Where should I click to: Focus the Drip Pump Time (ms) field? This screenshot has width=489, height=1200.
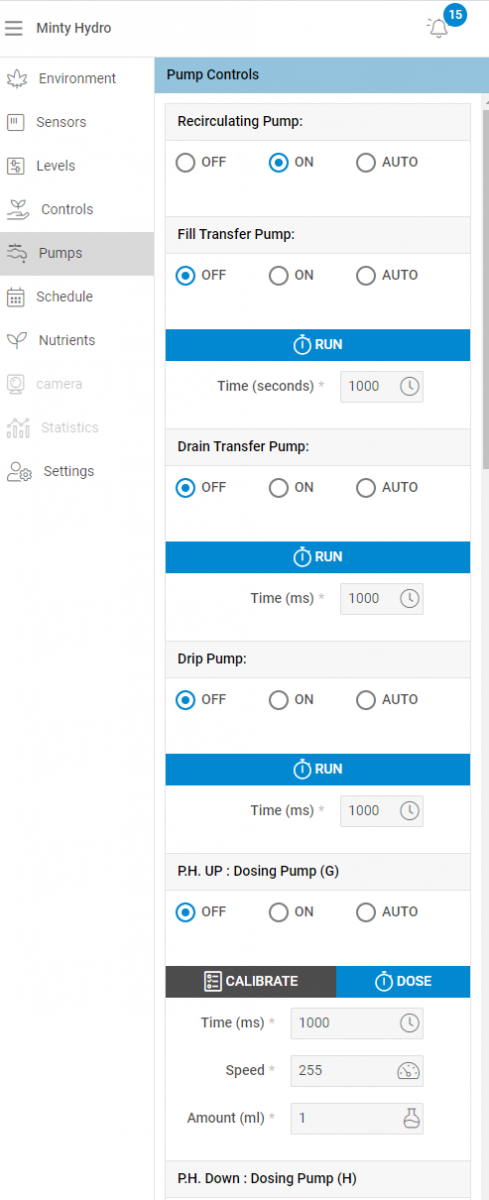click(x=382, y=811)
